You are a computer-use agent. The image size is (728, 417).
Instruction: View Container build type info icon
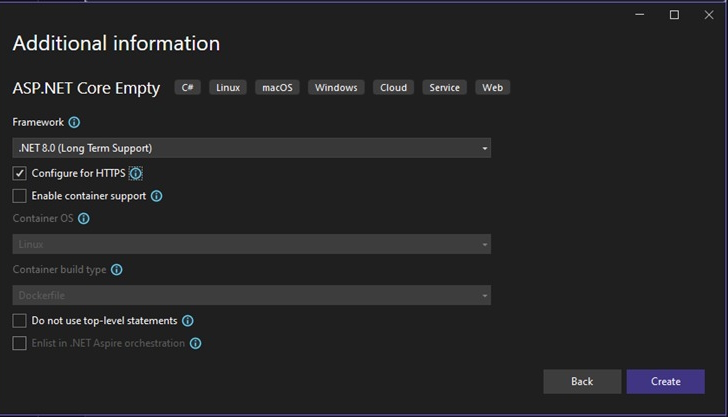117,269
